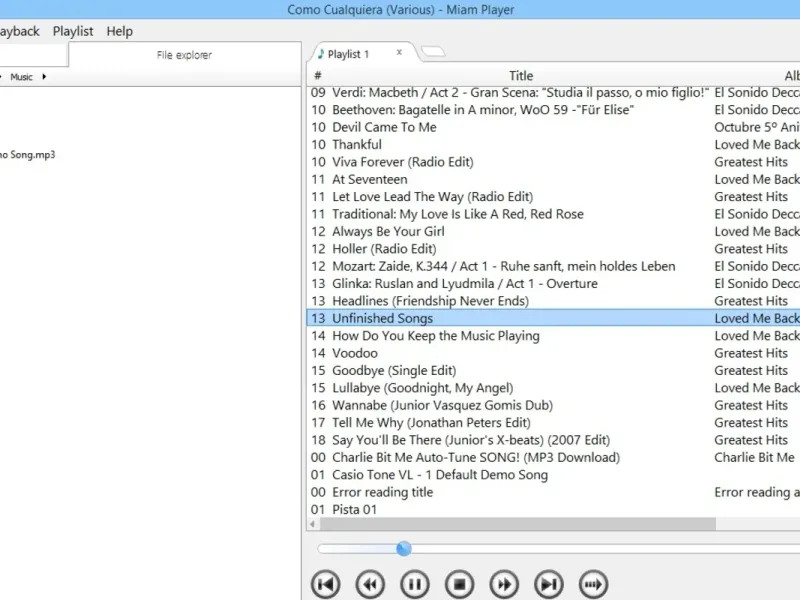The image size is (800, 600).
Task: Select 'Lullabye (Goodnight, My Angel)' track
Action: click(x=553, y=387)
